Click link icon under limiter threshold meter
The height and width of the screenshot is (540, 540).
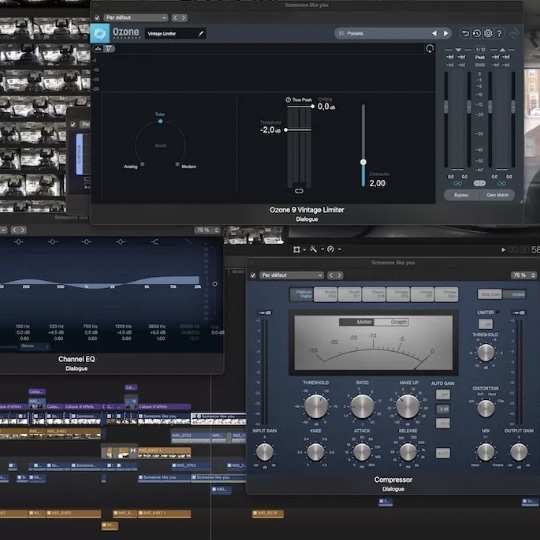click(x=299, y=191)
